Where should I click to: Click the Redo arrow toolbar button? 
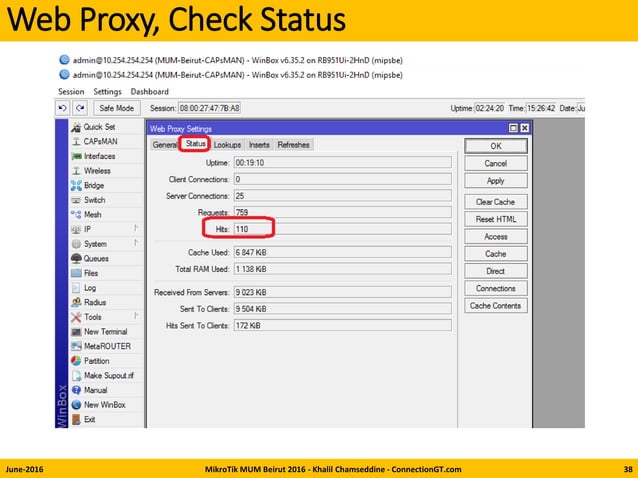click(x=80, y=108)
